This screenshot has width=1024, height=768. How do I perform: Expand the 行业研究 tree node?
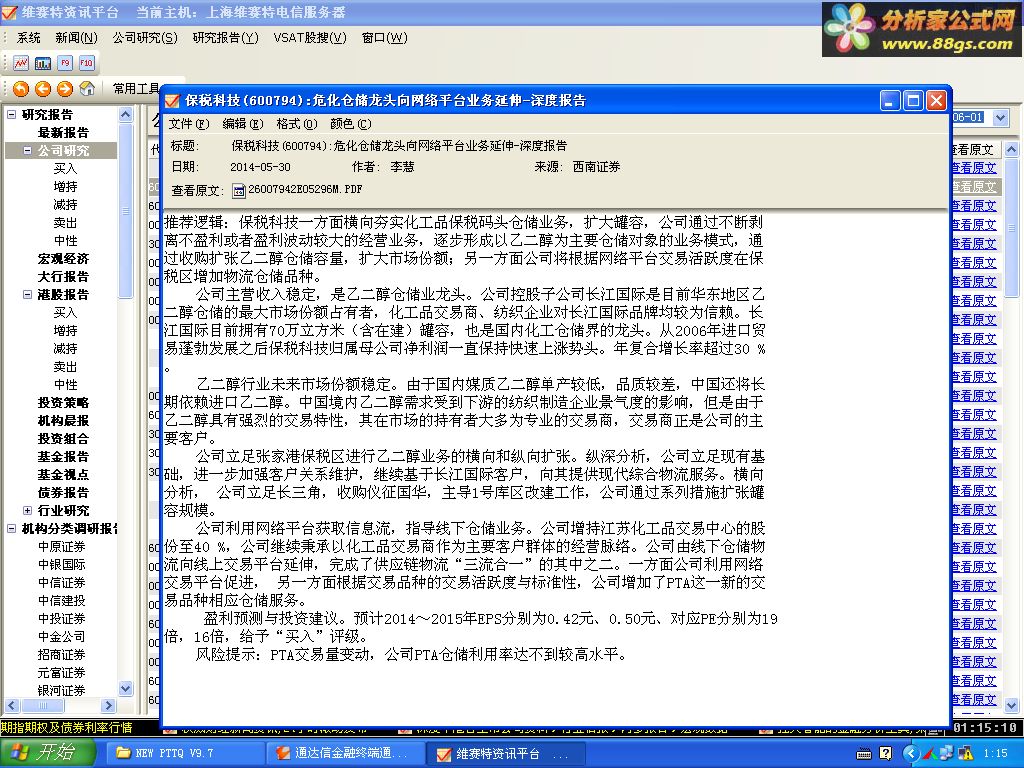tap(27, 511)
